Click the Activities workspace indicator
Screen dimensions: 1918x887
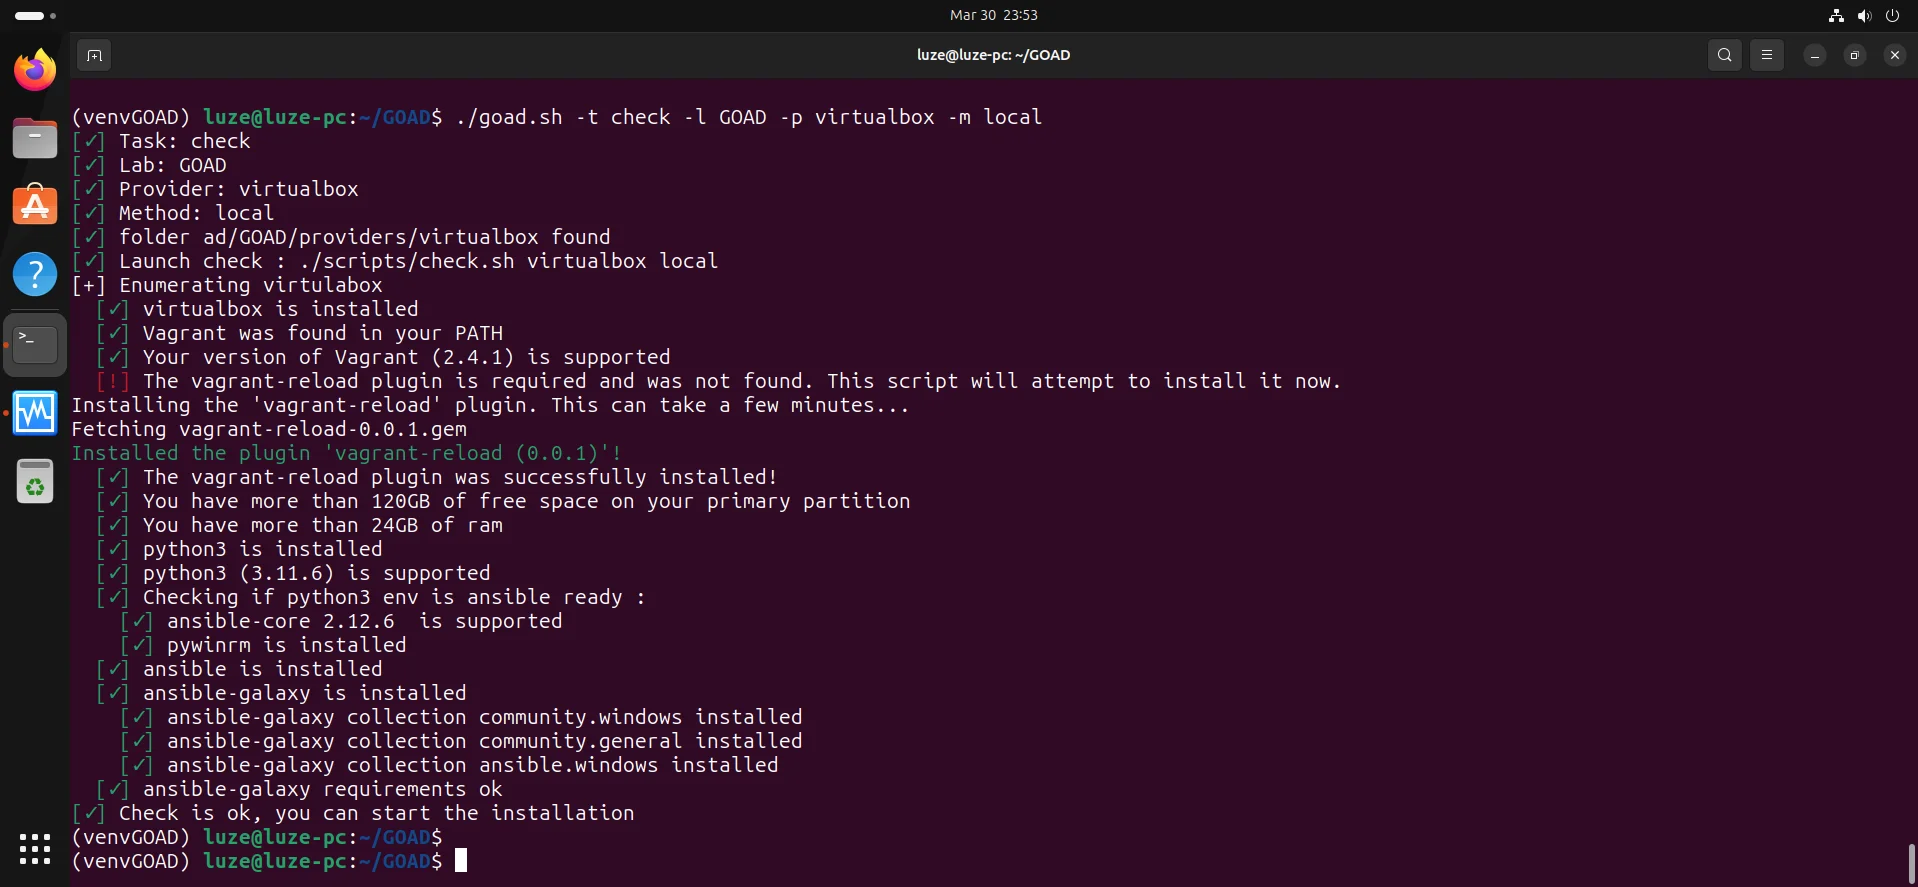pos(35,15)
